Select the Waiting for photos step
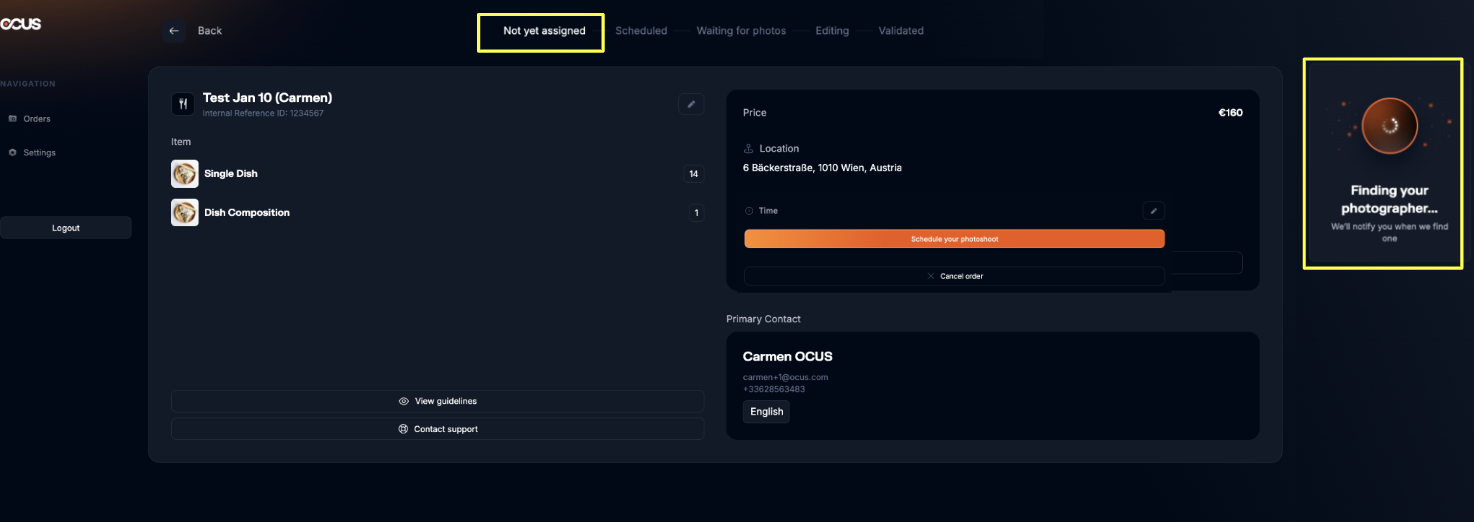The height and width of the screenshot is (522, 1474). tap(741, 31)
